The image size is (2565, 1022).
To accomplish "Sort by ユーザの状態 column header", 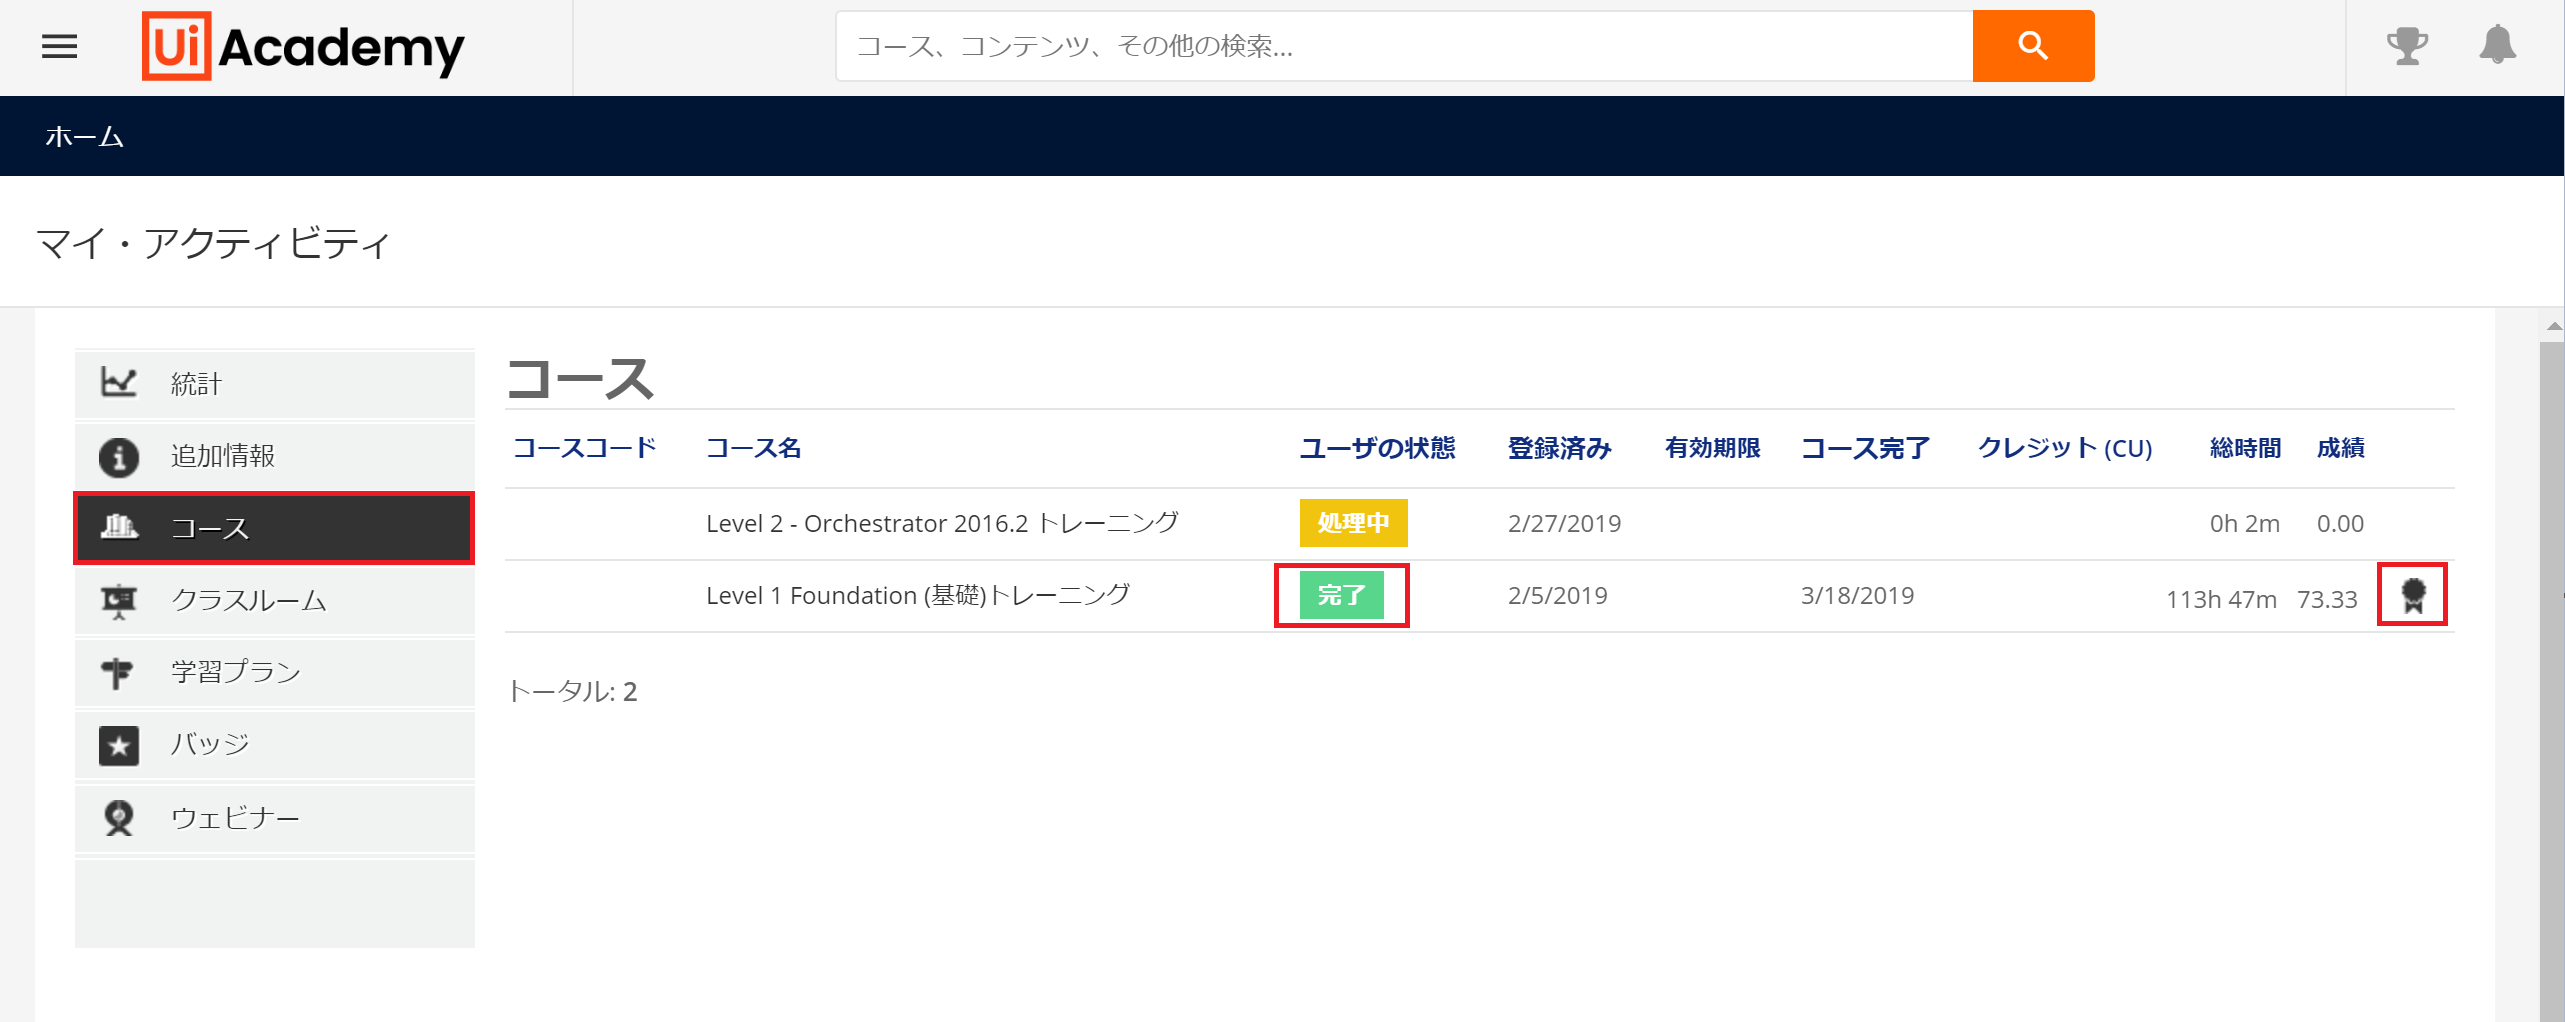I will 1377,448.
